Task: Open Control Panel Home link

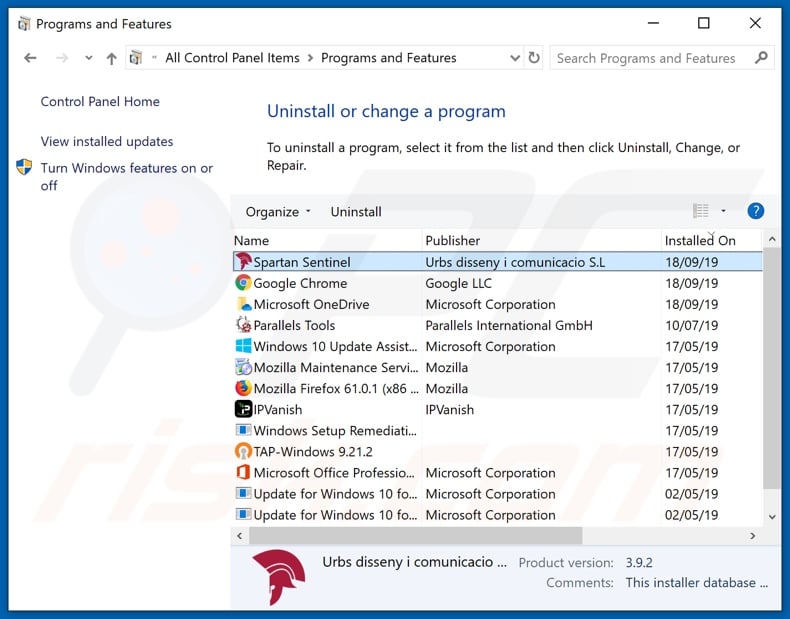Action: 100,101
